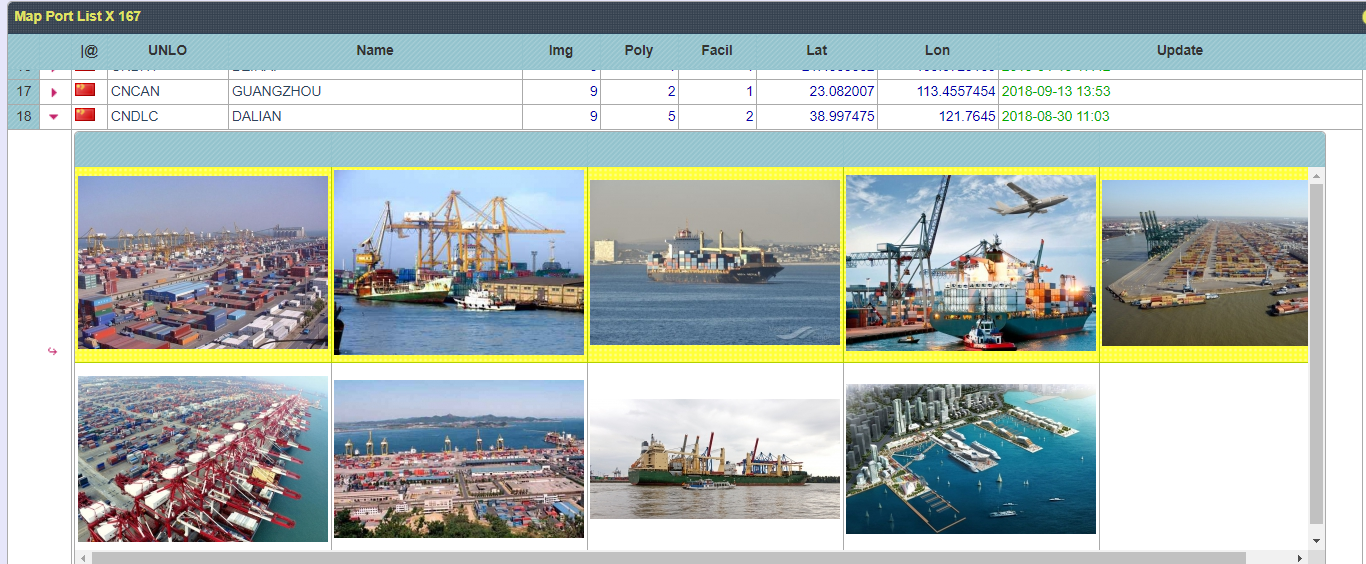Click the CNDLC port code
Viewport: 1366px width, 564px height.
(134, 116)
